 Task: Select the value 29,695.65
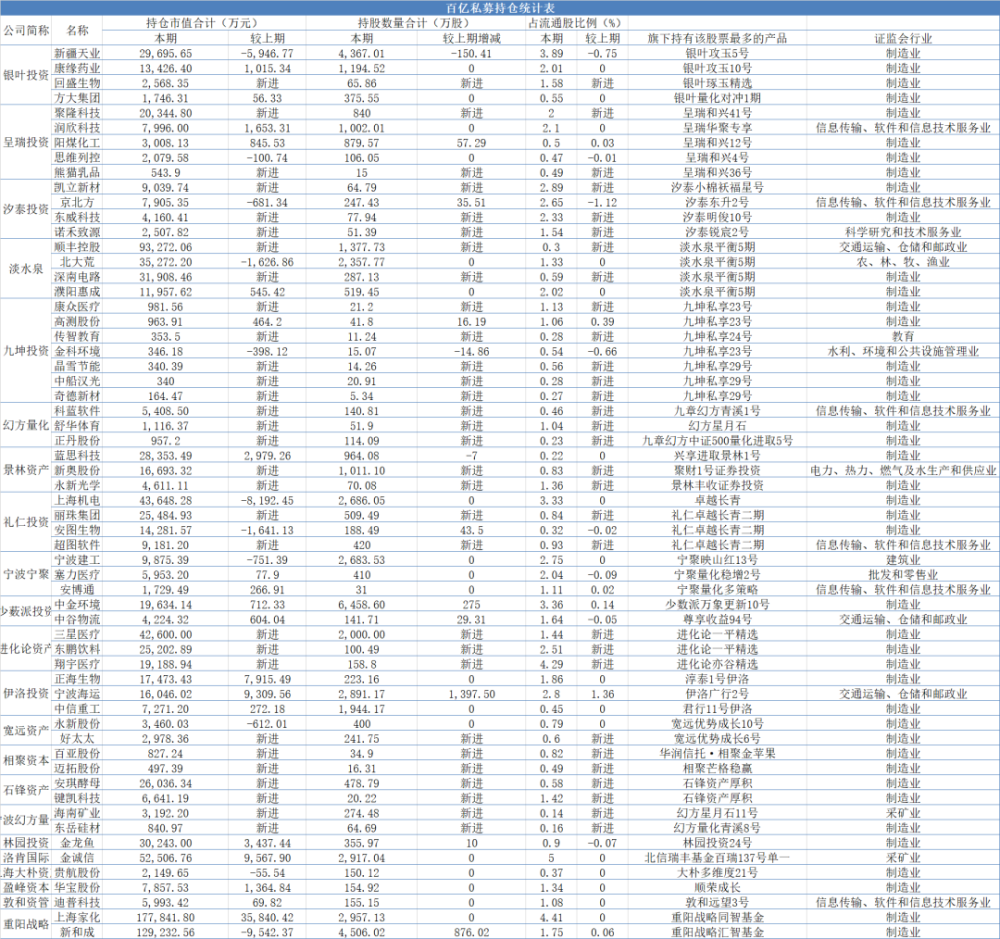(165, 54)
